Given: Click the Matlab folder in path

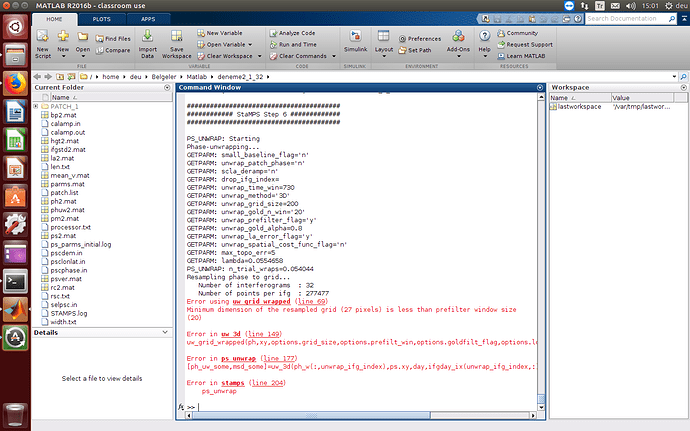Looking at the screenshot, I should (x=196, y=77).
